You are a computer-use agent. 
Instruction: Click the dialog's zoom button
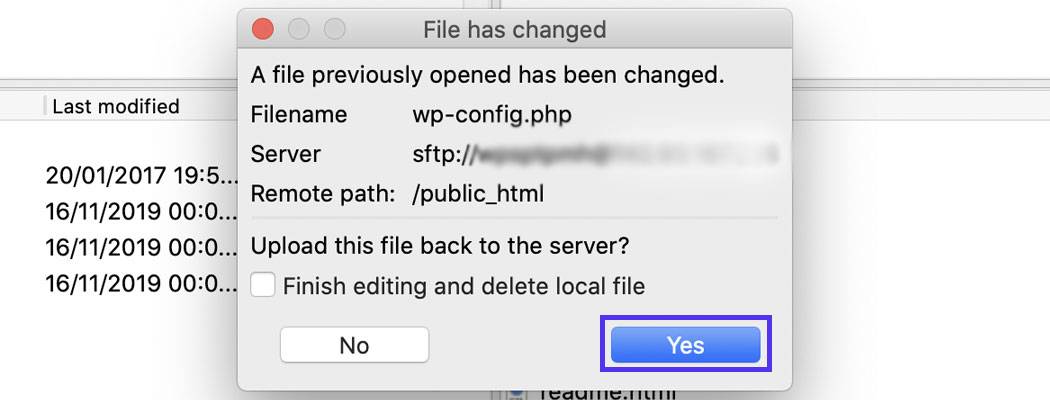[333, 29]
